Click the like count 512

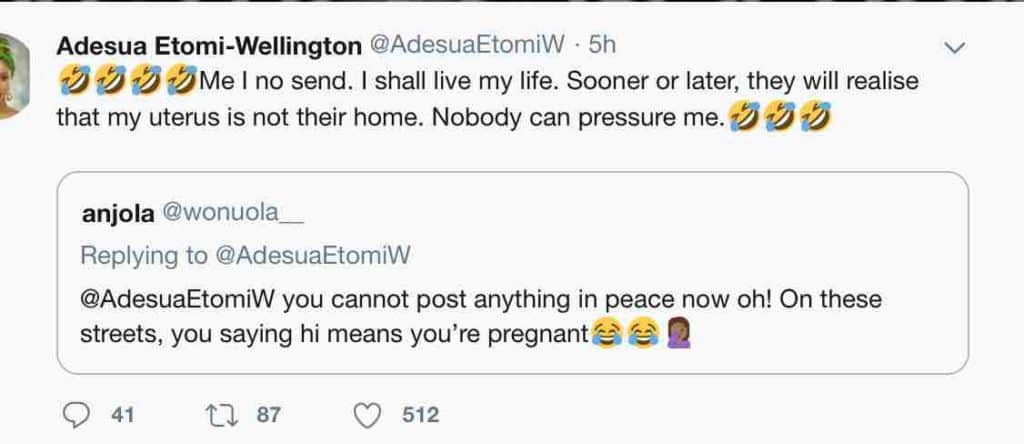coord(420,414)
